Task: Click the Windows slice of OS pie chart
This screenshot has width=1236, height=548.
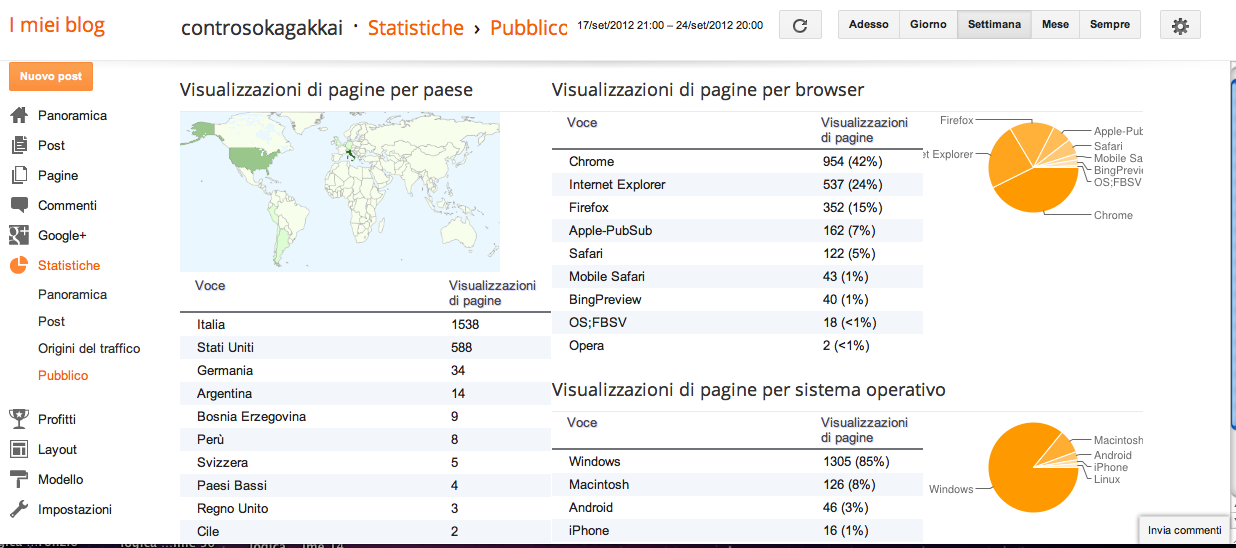Action: pyautogui.click(x=1027, y=470)
